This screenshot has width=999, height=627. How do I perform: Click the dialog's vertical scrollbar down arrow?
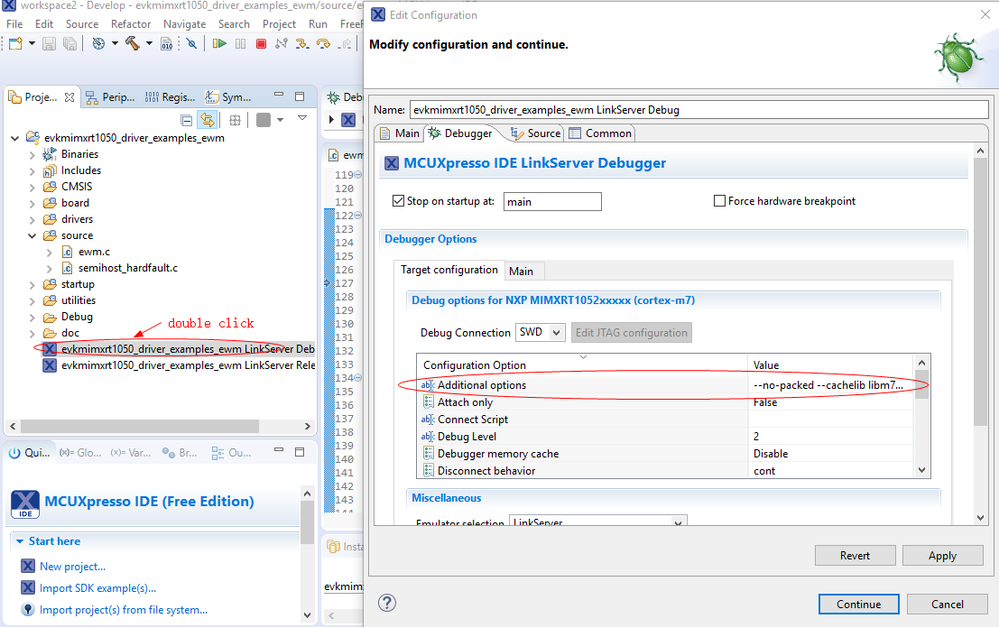click(x=981, y=517)
